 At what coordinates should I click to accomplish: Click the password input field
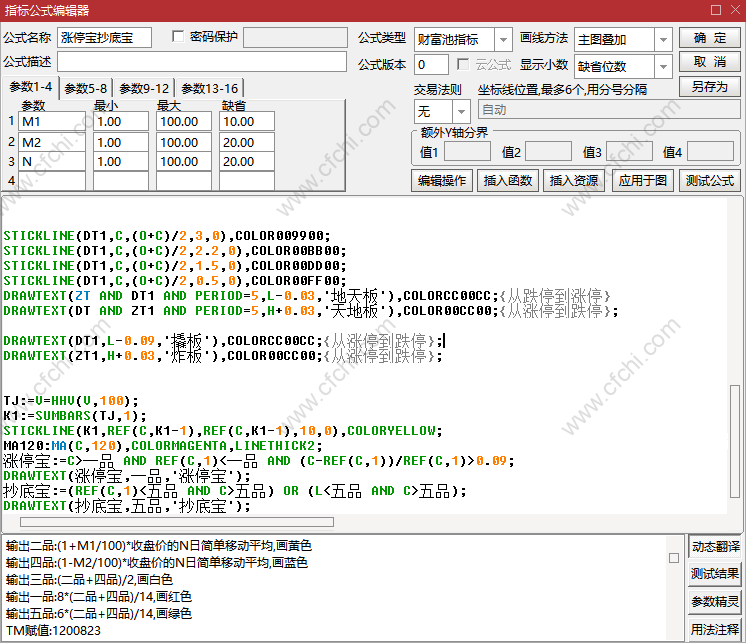coord(295,37)
